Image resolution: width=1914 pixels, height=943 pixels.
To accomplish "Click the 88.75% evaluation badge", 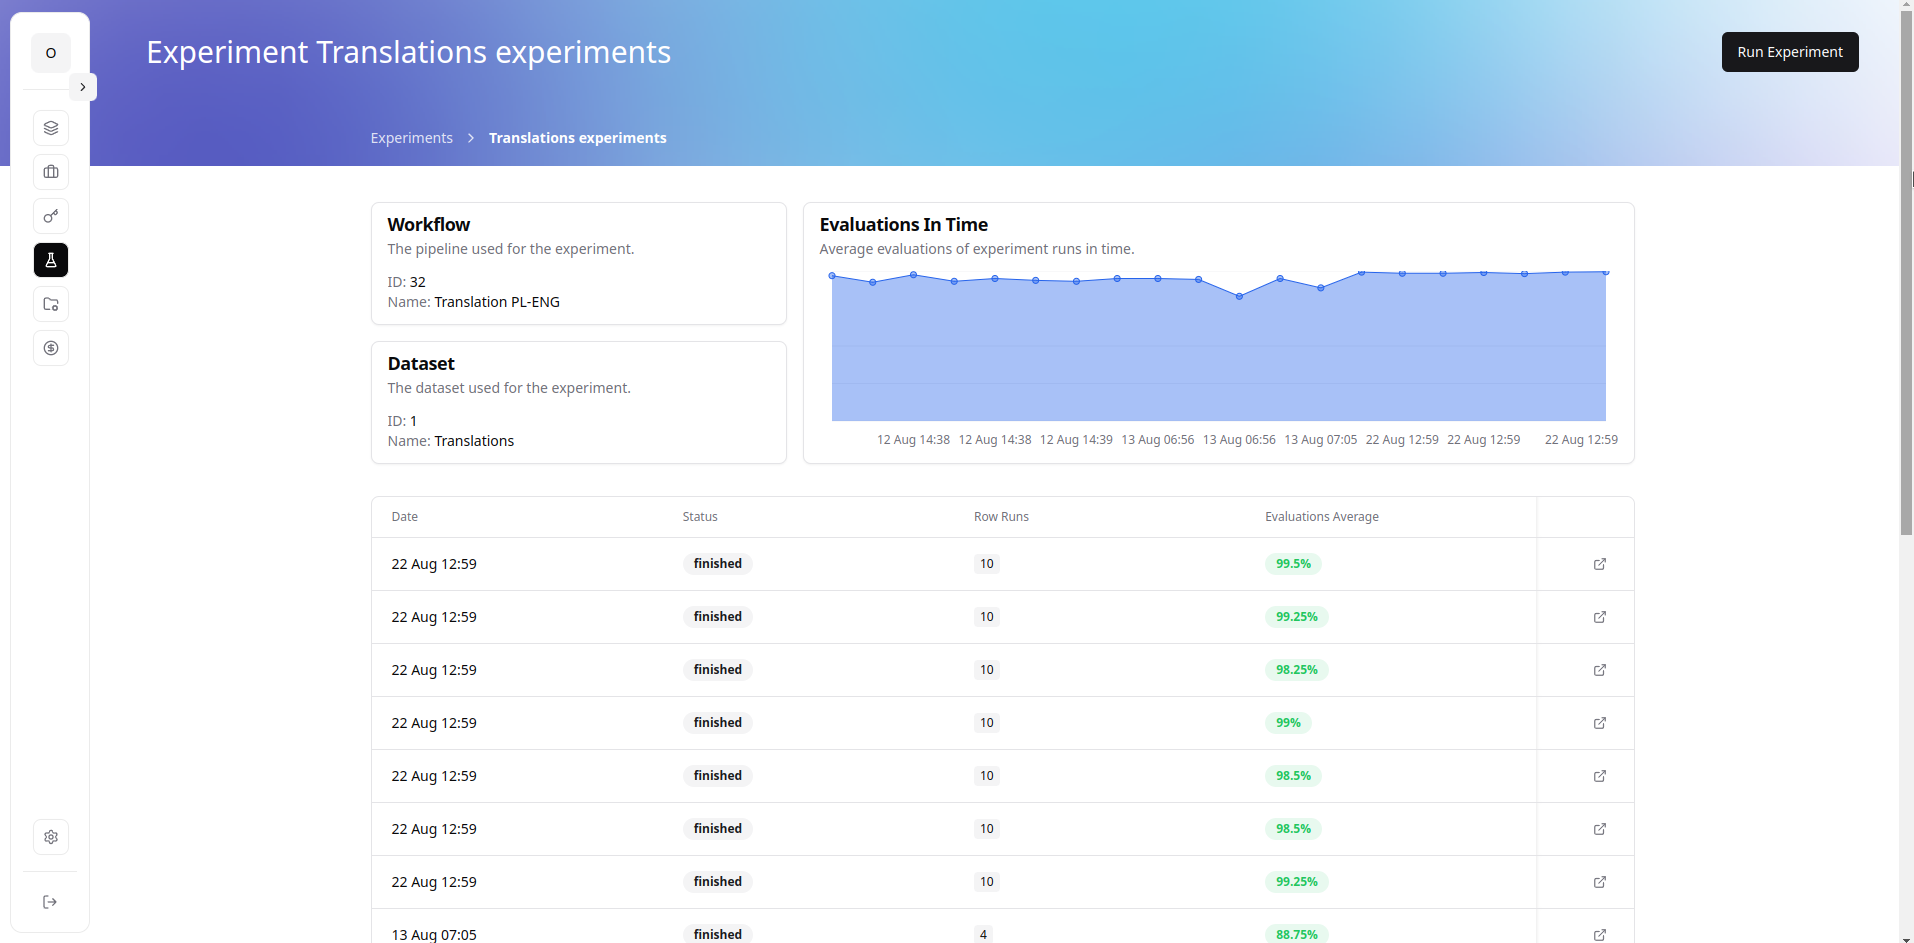I will click(x=1297, y=934).
